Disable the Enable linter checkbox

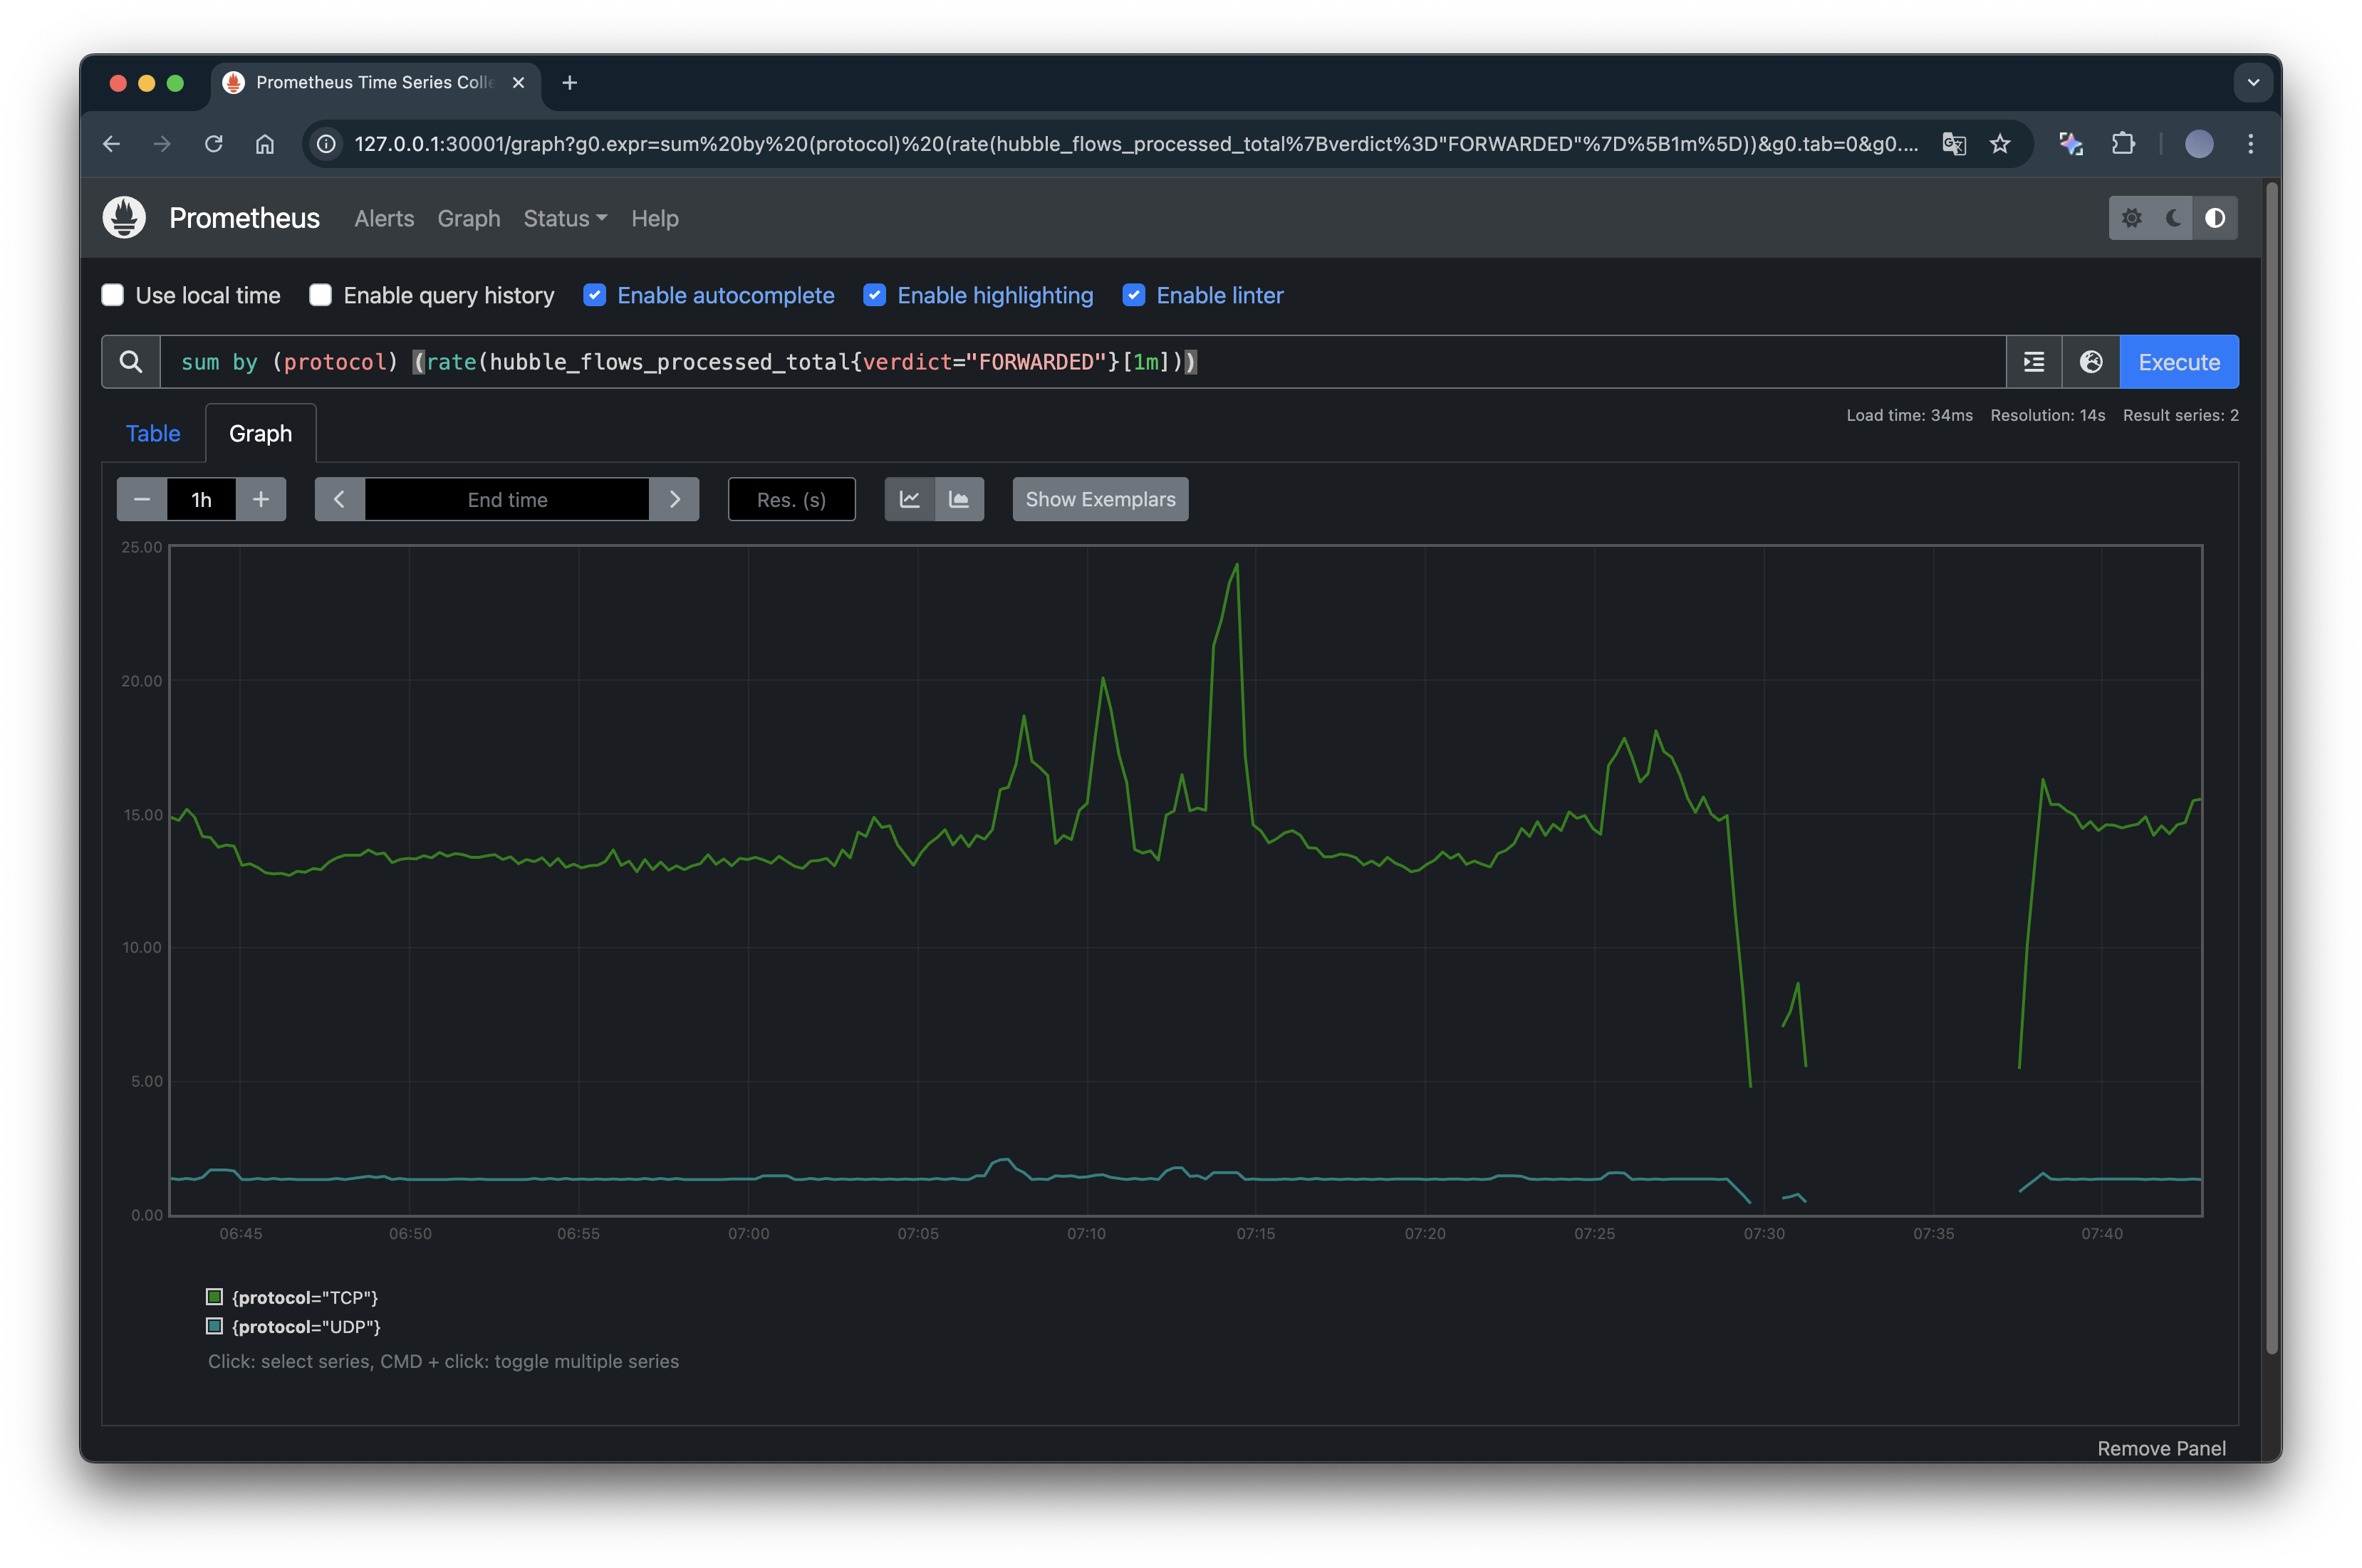click(1133, 295)
